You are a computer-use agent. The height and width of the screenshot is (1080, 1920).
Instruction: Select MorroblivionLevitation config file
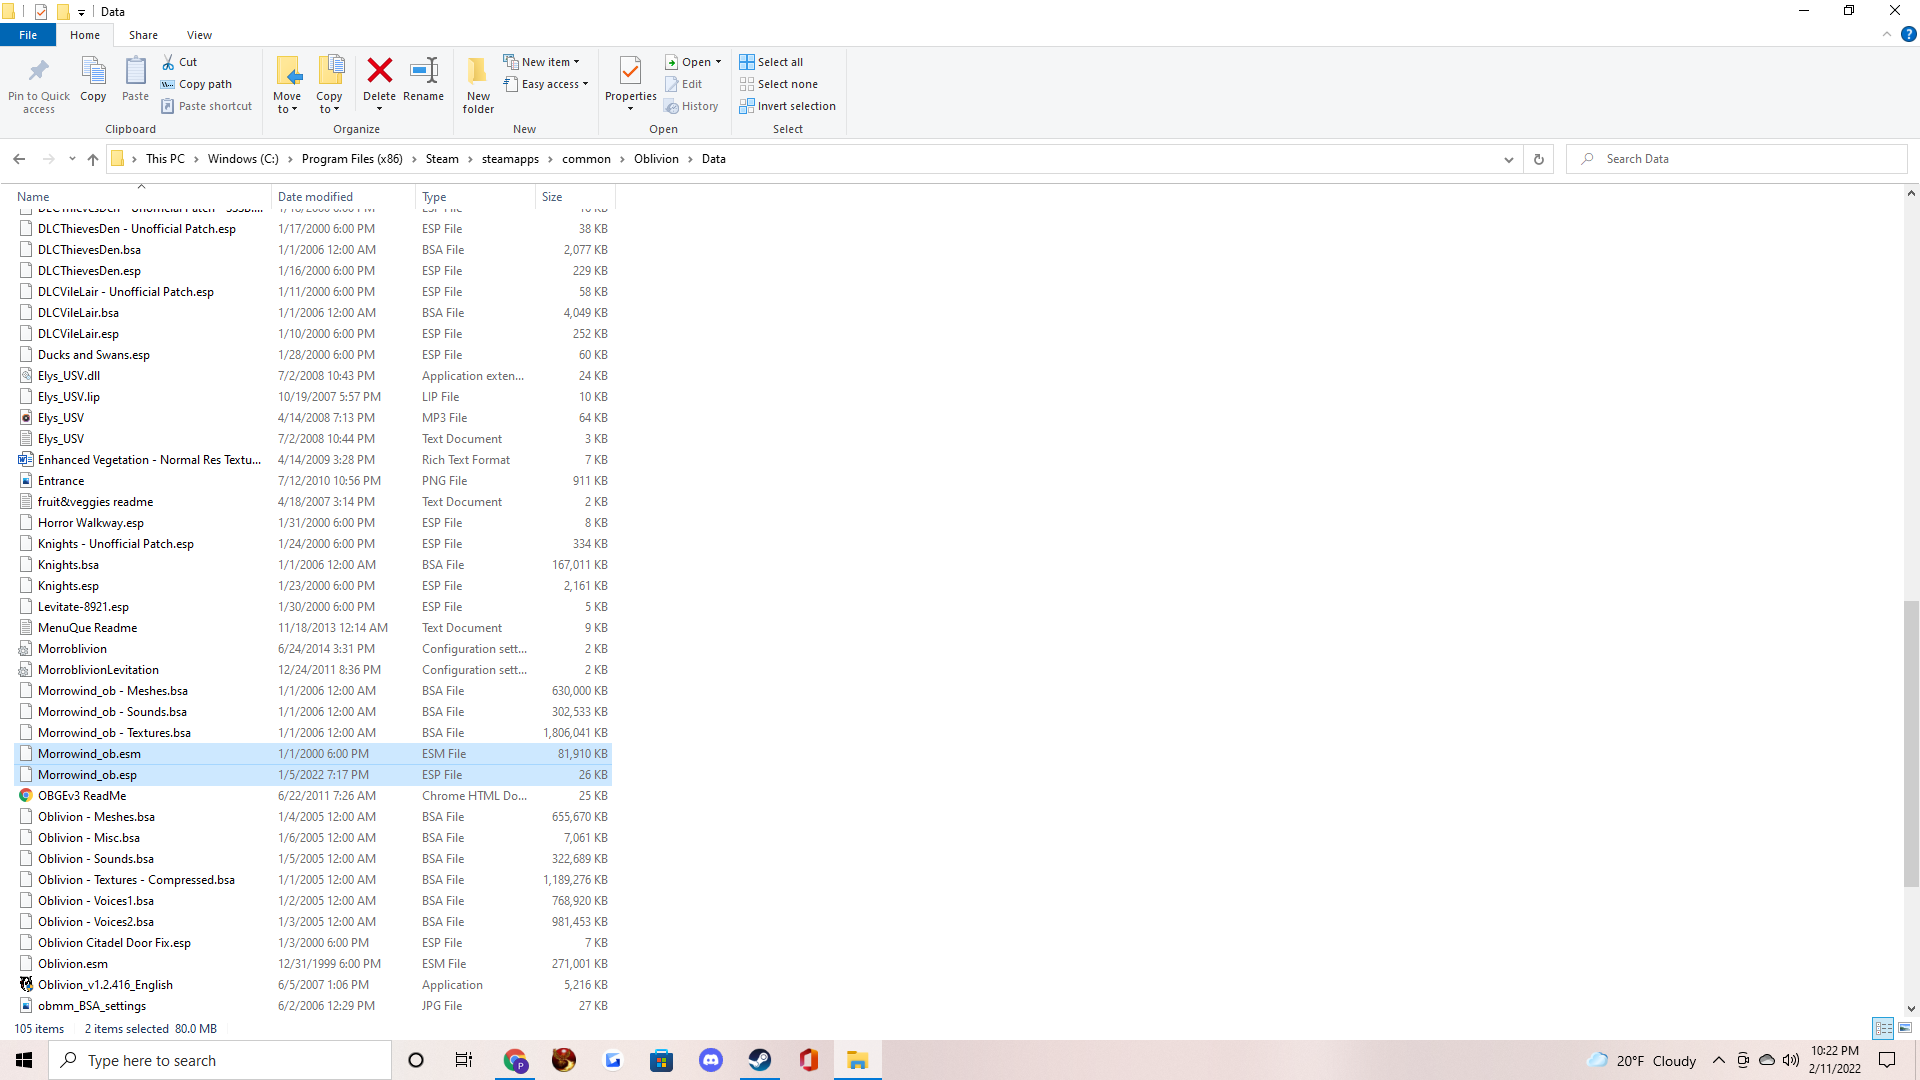coord(313,670)
